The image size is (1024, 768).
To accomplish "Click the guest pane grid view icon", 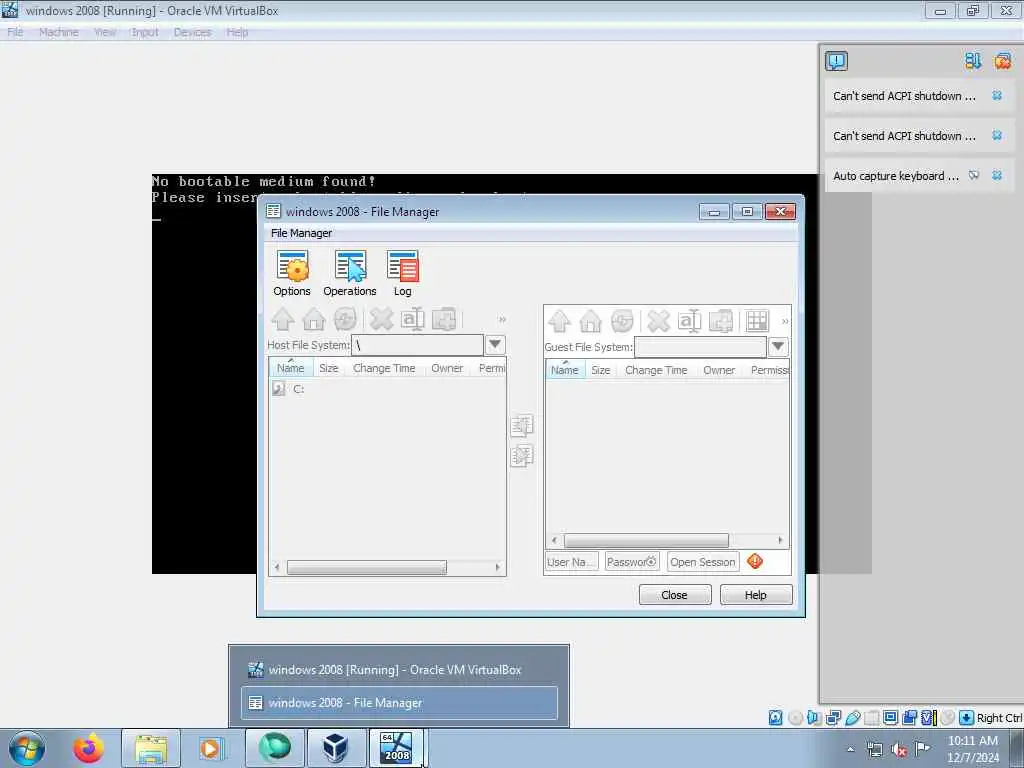I will (x=758, y=321).
